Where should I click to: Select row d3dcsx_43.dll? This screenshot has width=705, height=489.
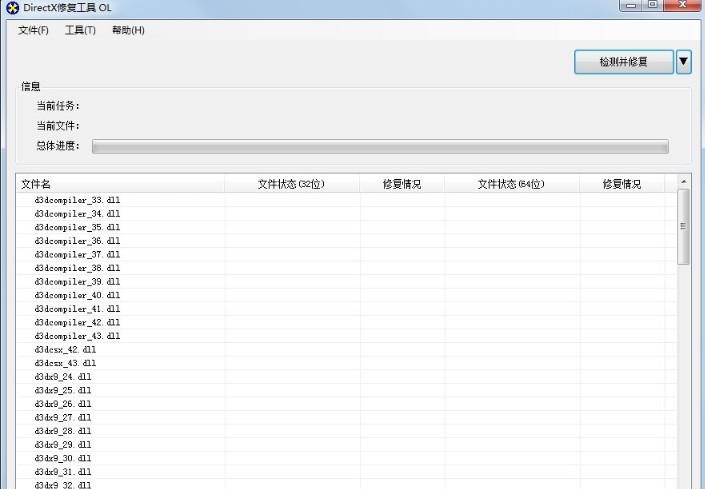347,363
